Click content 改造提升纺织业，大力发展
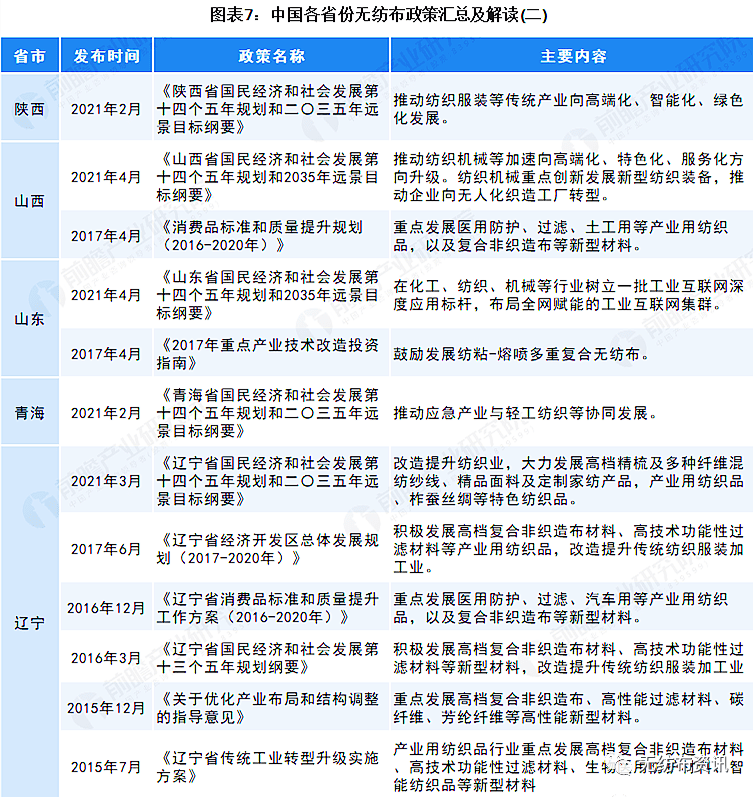The width and height of the screenshot is (753, 797). (568, 481)
